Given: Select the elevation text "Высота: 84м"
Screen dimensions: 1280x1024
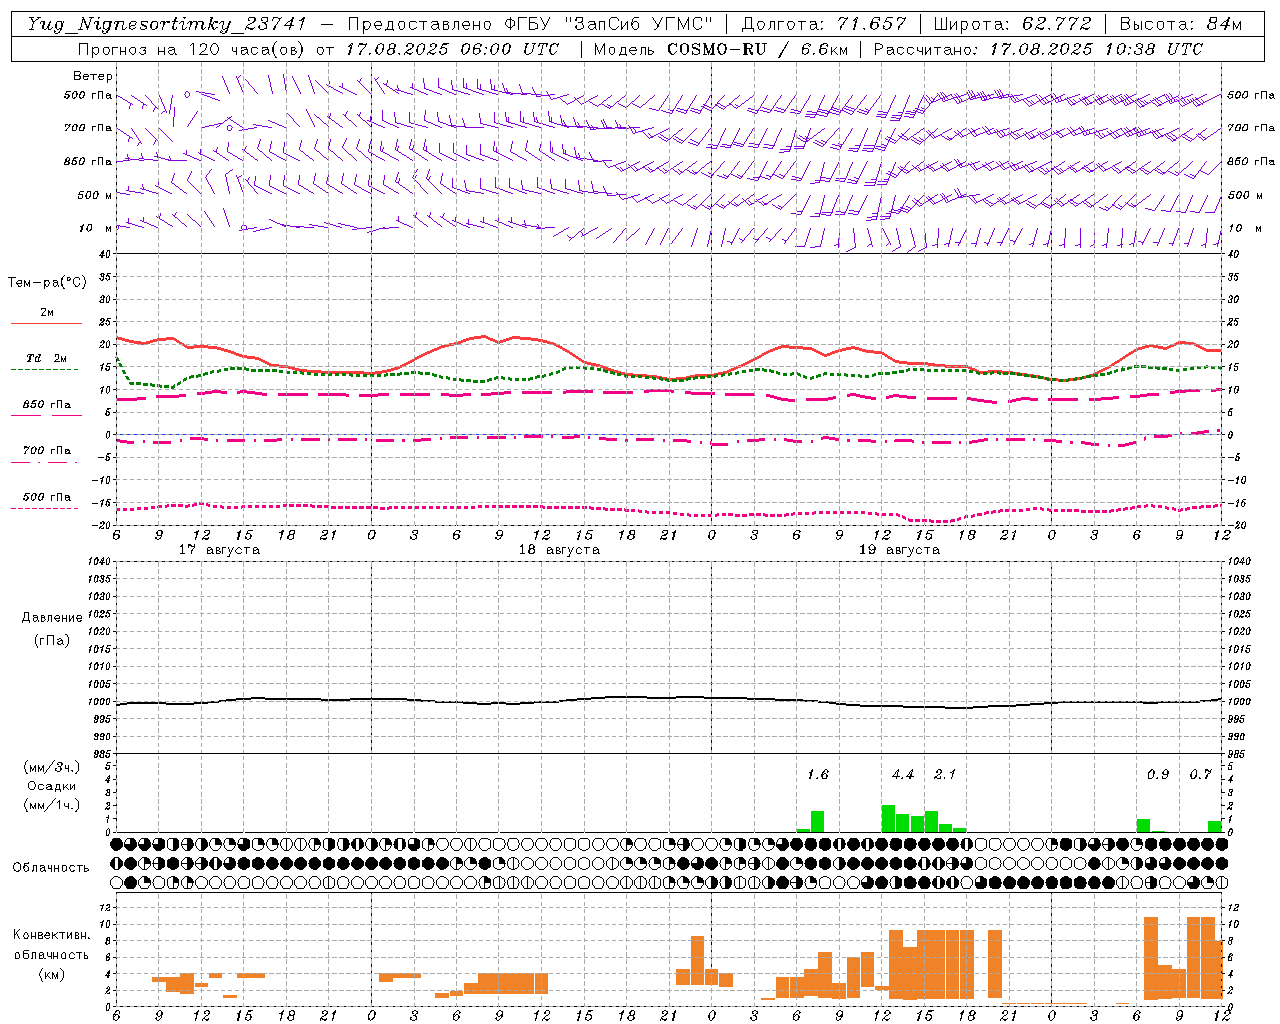Looking at the screenshot, I should coord(1181,24).
